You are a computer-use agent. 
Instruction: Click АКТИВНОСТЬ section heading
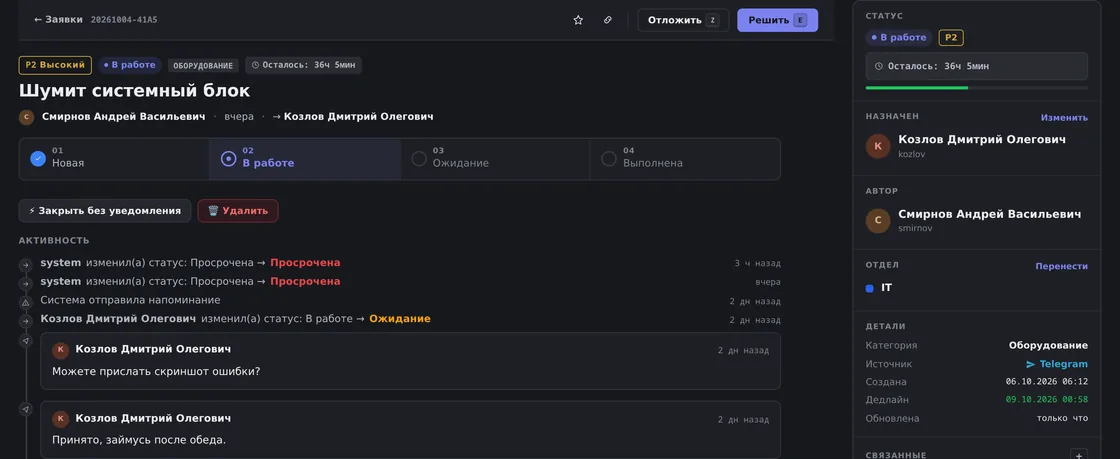54,241
